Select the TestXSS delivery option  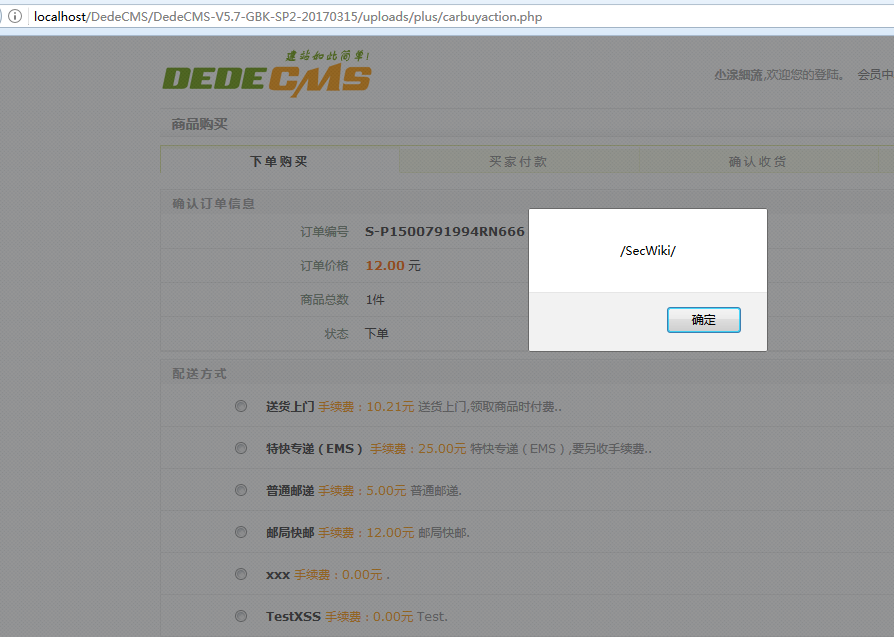pos(240,616)
